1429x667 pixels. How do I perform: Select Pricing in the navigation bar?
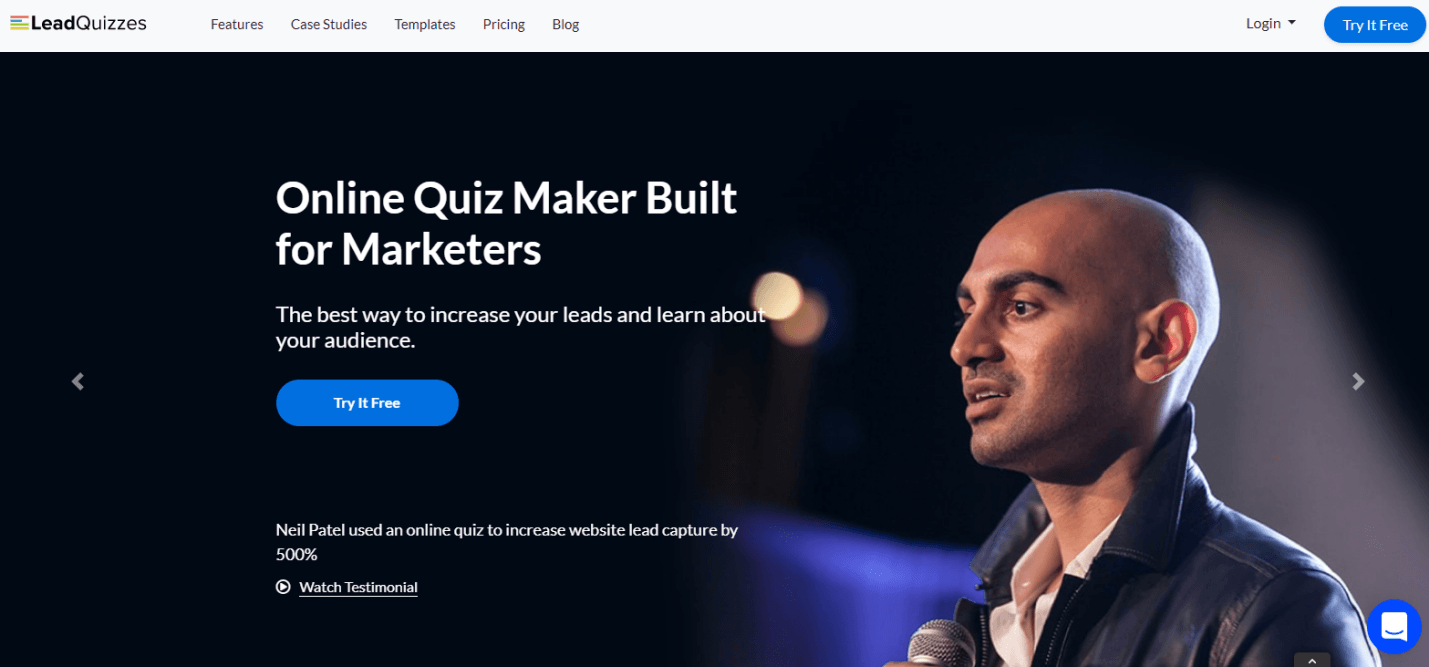coord(504,24)
